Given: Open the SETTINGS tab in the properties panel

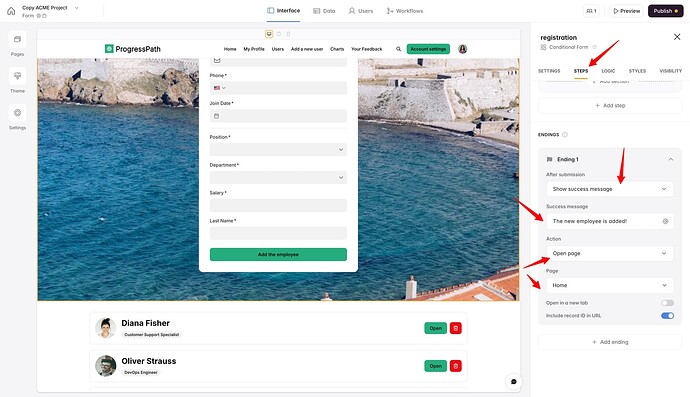Looking at the screenshot, I should point(549,71).
